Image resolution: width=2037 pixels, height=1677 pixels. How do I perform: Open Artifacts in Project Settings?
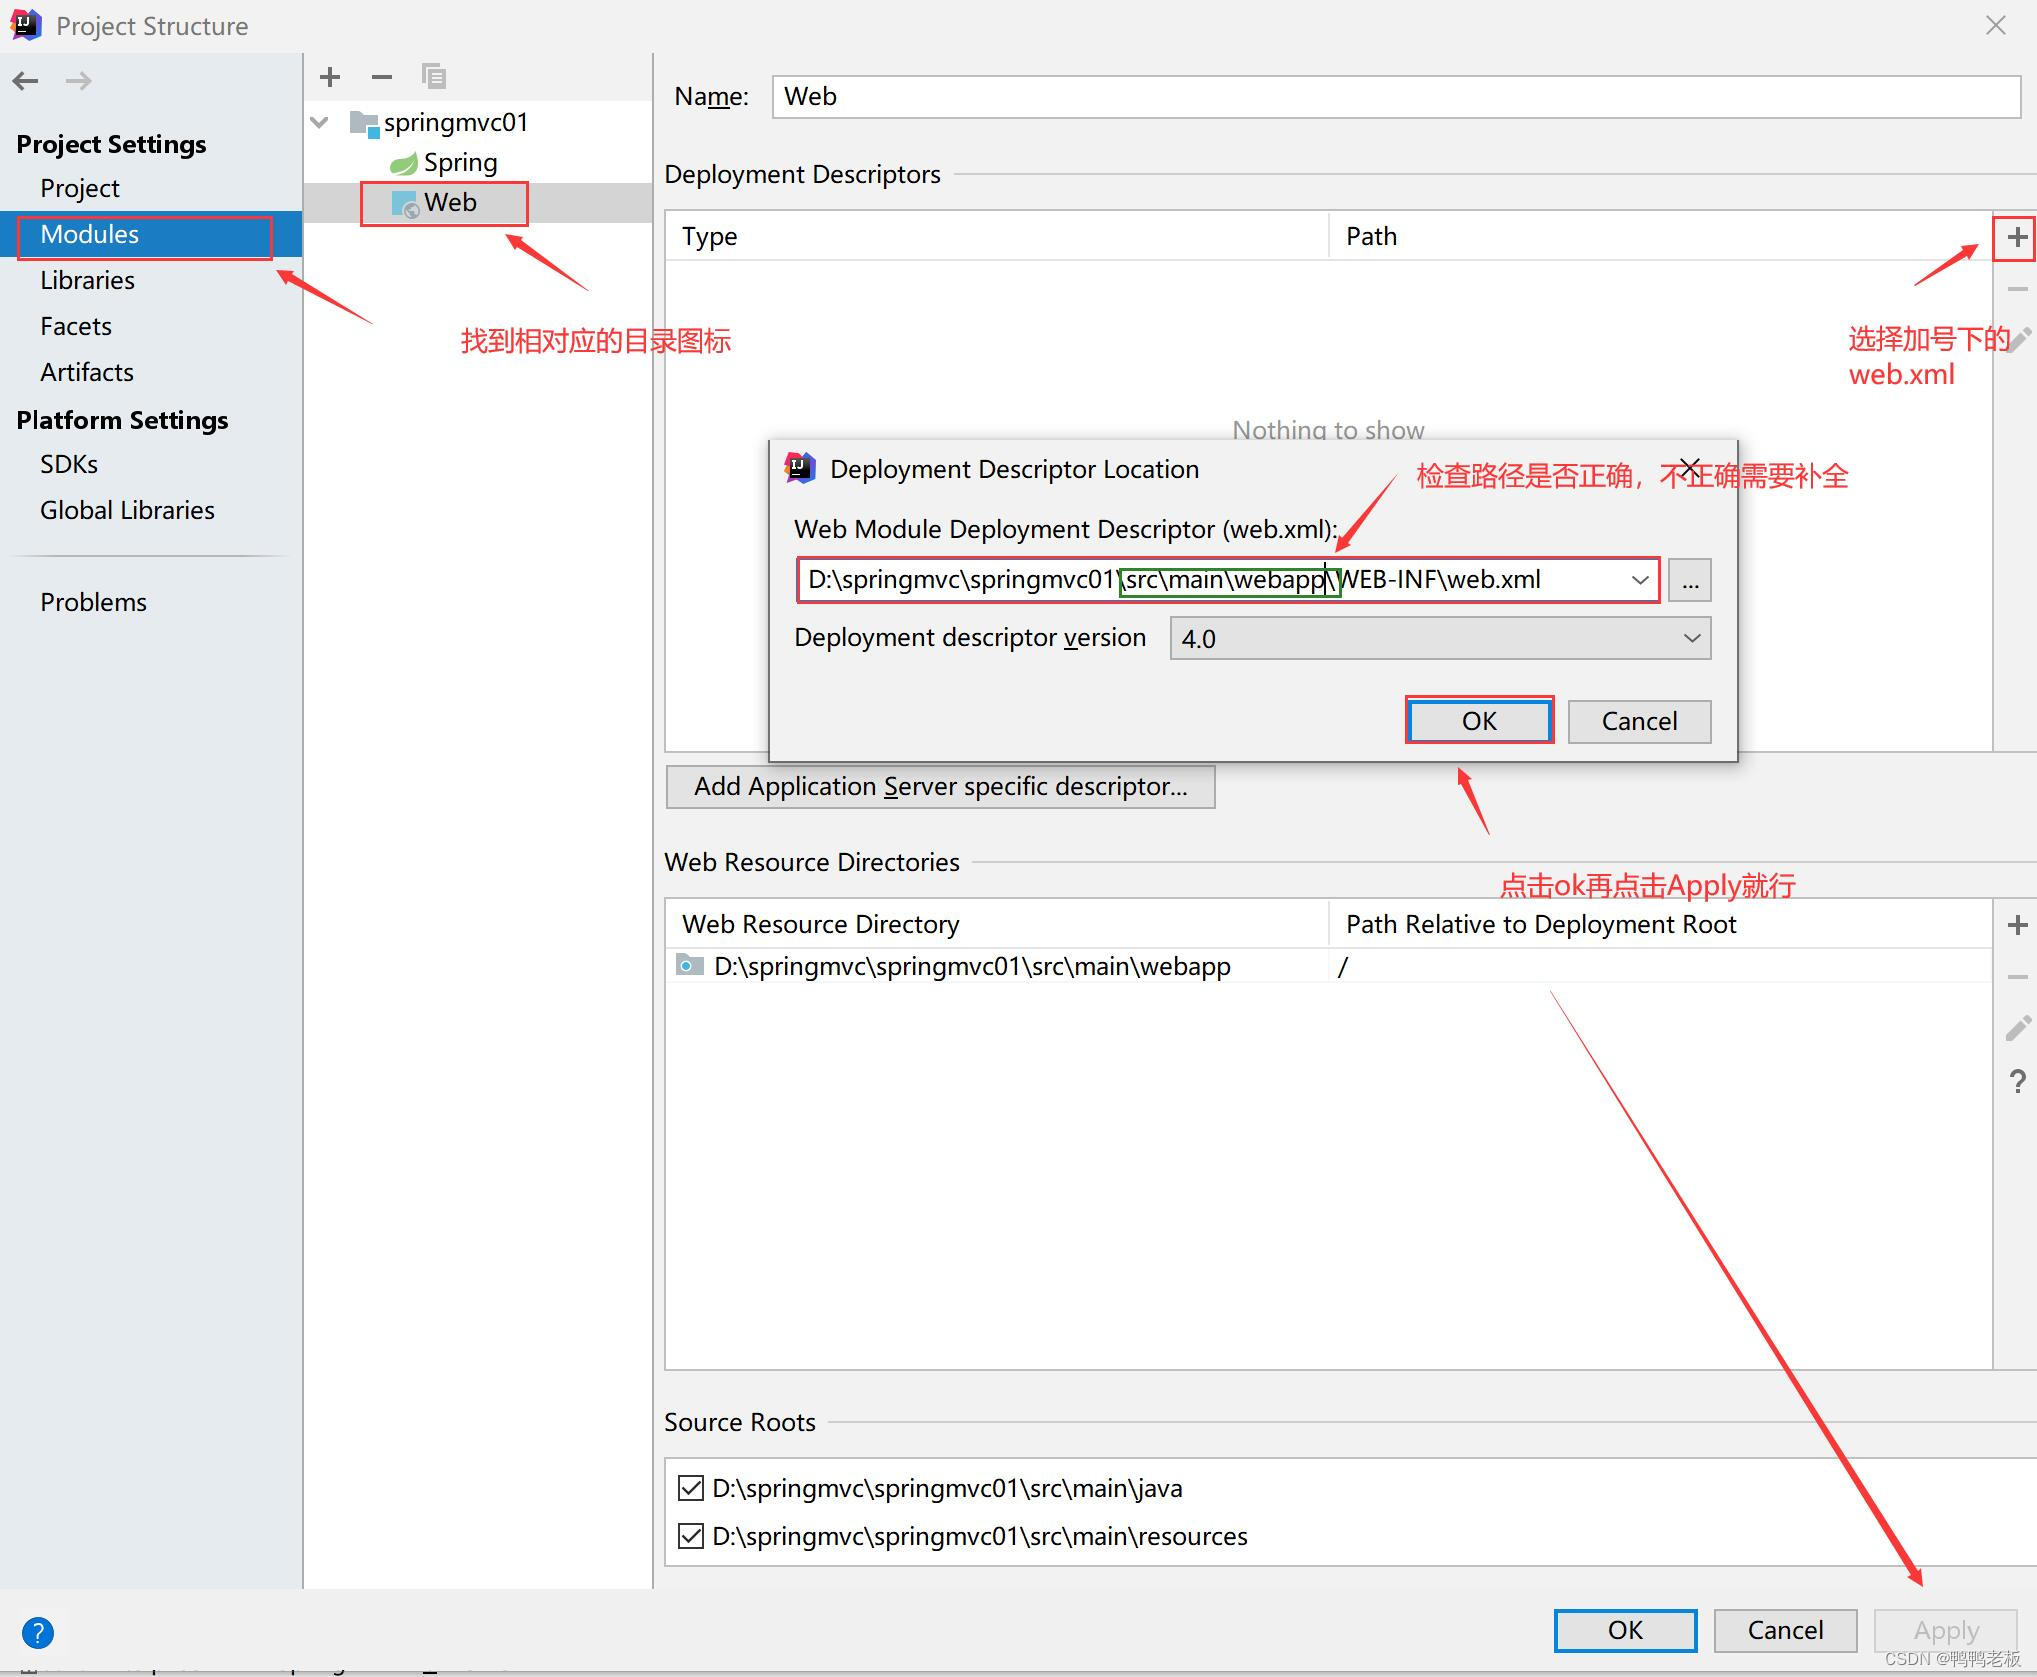tap(87, 373)
